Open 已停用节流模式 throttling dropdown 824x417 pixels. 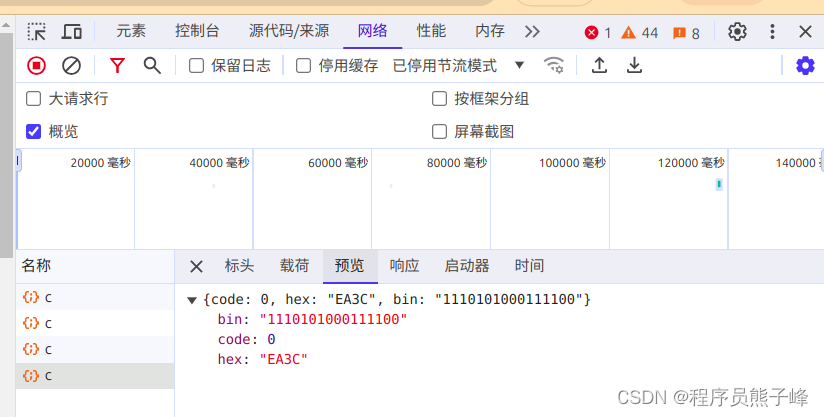coord(458,66)
